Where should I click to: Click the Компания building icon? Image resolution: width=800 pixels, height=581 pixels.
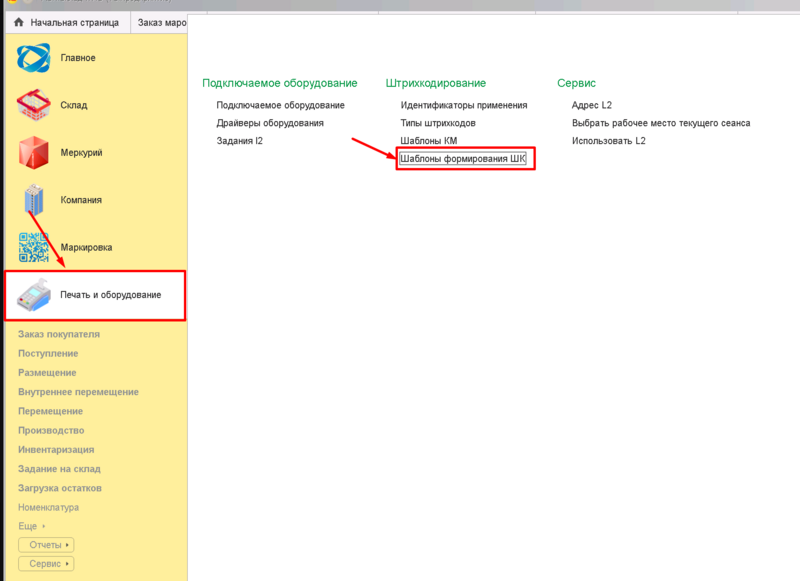[34, 199]
